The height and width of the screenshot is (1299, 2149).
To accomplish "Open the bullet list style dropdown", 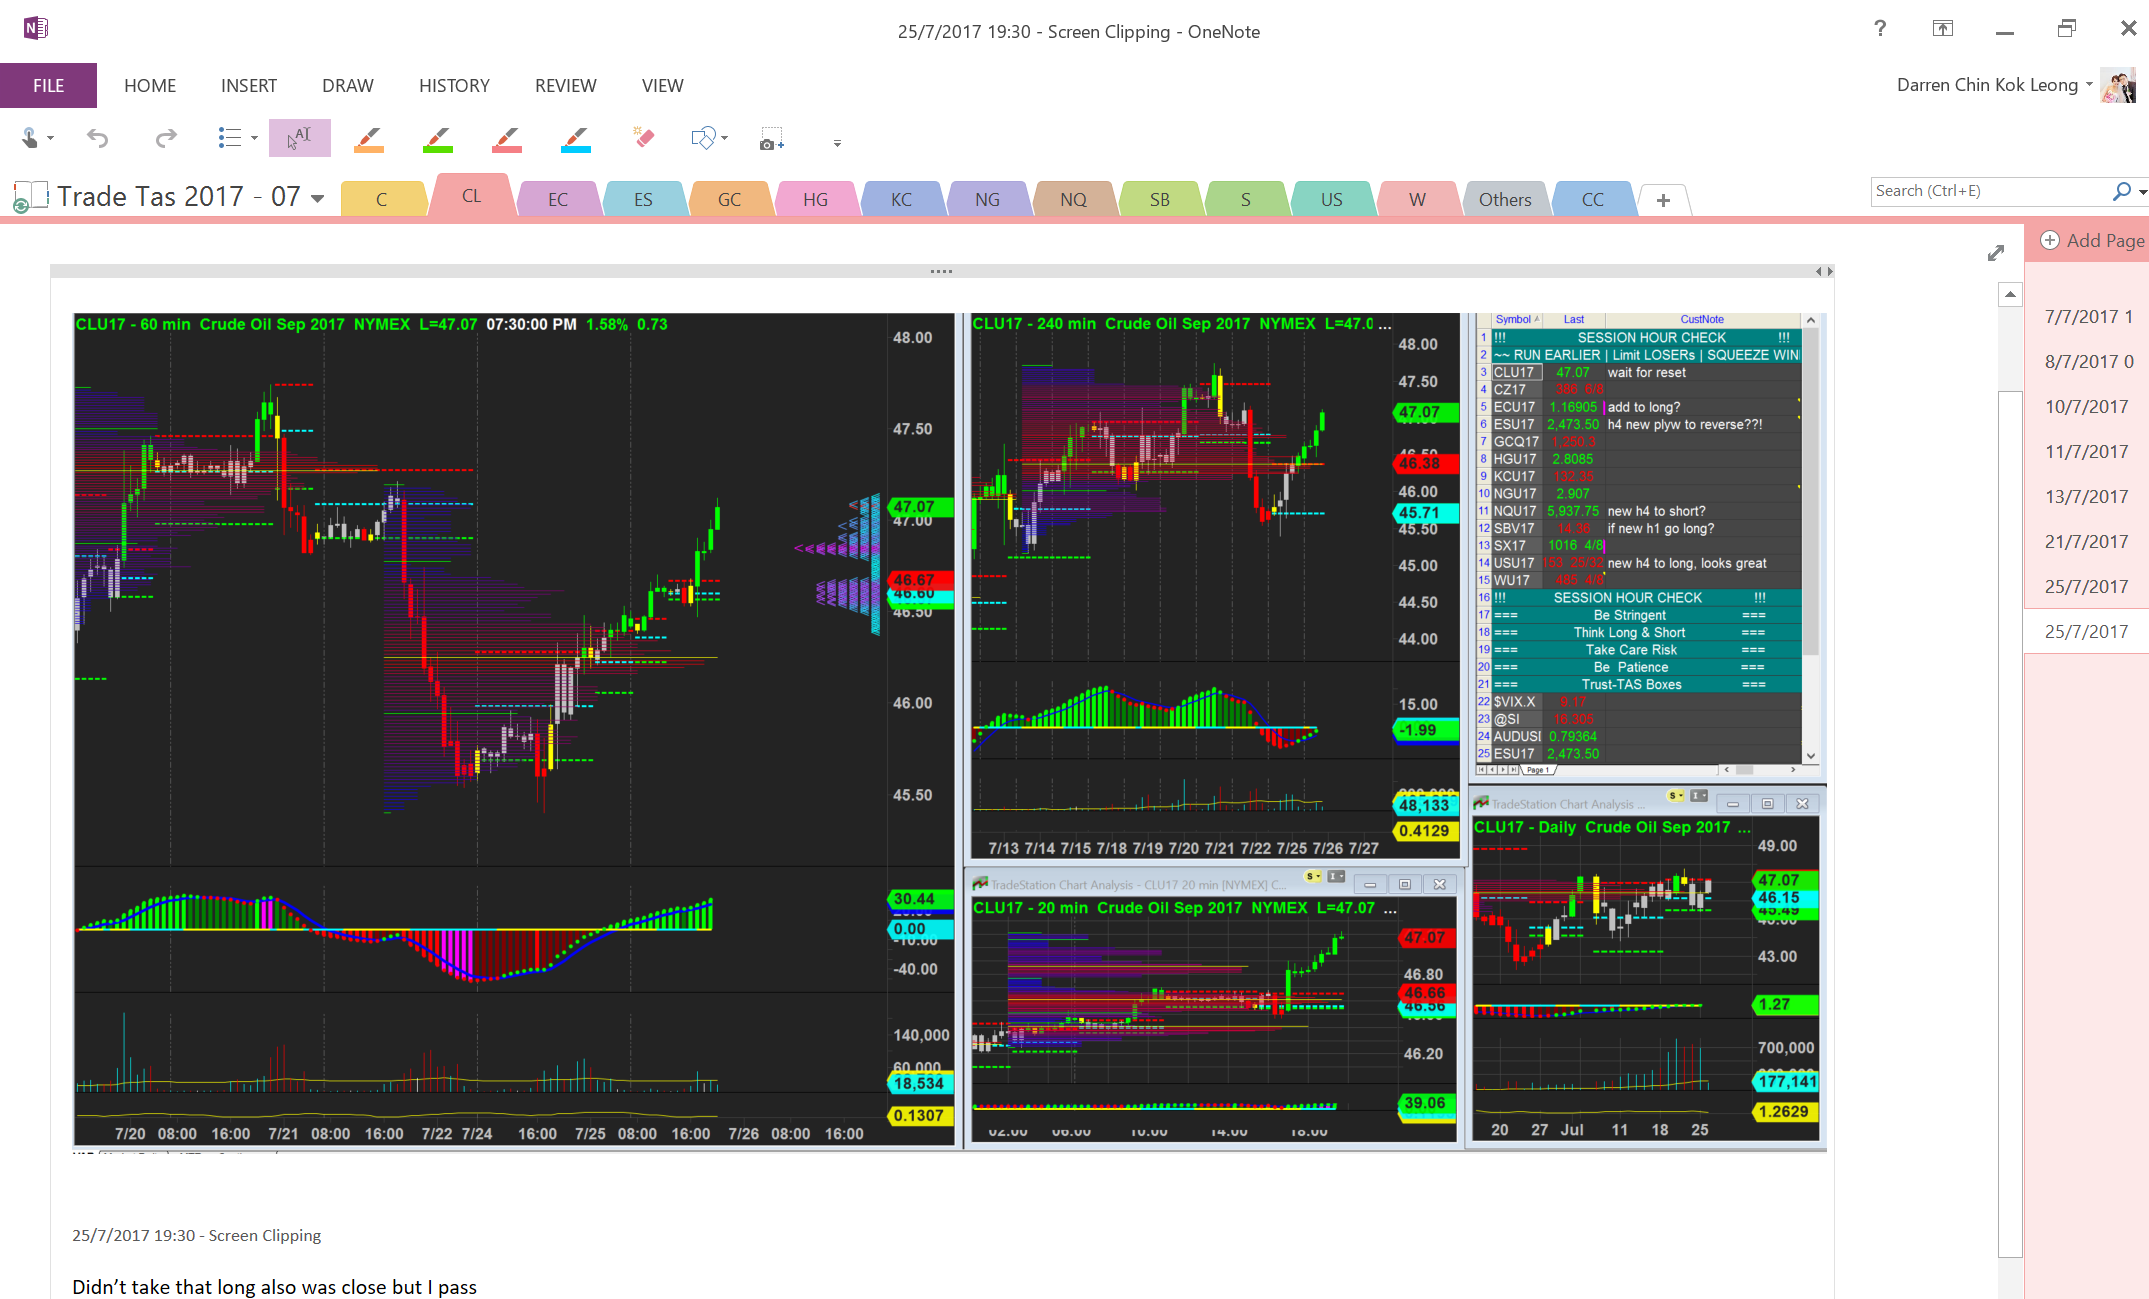I will coord(254,138).
